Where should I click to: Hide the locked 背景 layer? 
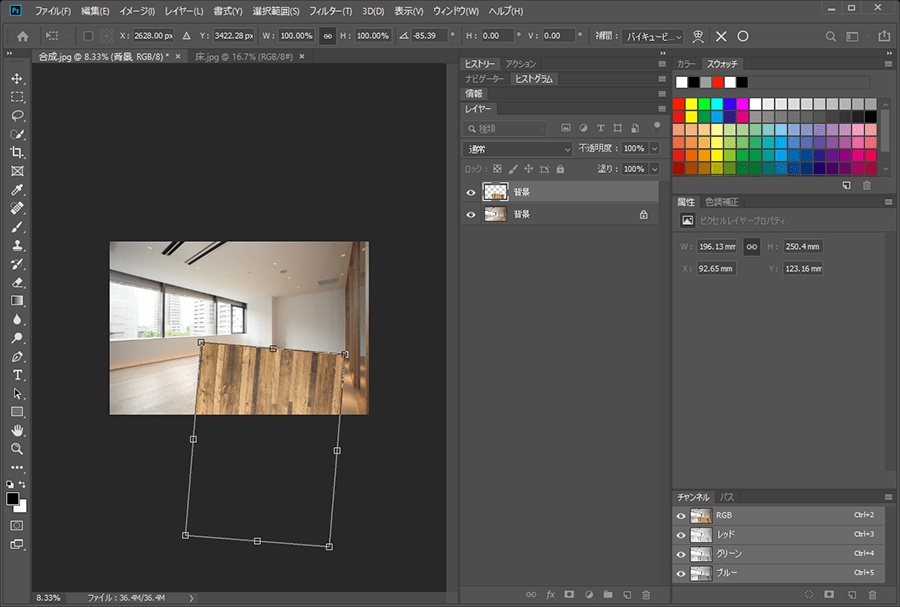pos(471,214)
